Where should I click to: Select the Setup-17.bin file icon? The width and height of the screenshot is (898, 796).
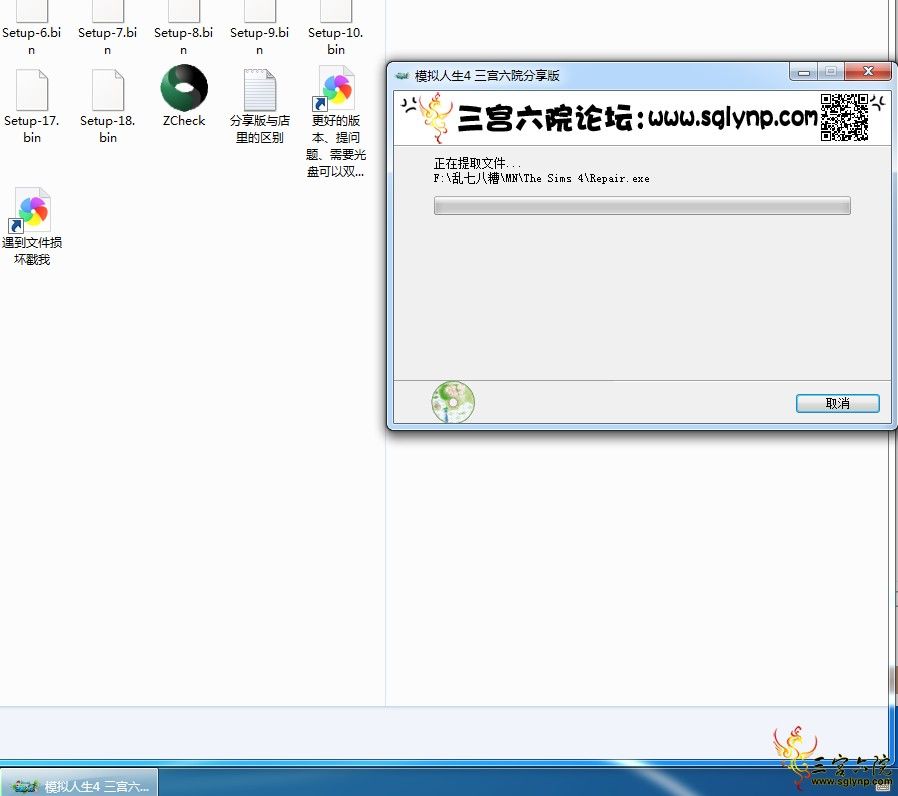click(x=32, y=90)
